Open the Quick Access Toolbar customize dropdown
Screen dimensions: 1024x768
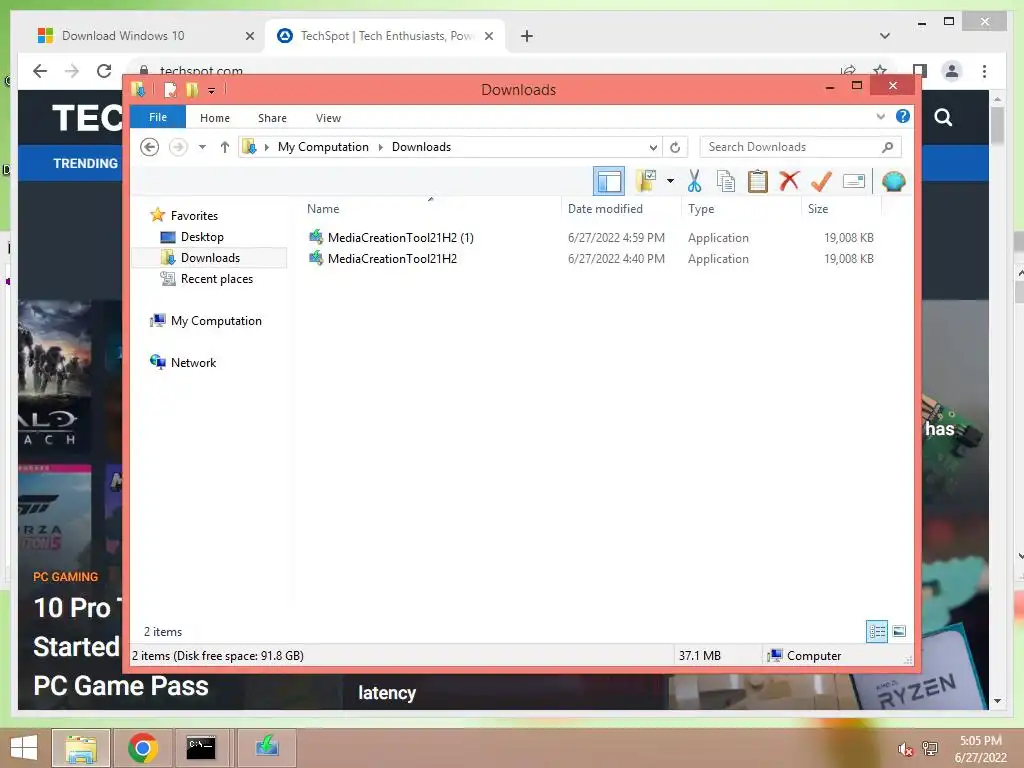pyautogui.click(x=212, y=90)
